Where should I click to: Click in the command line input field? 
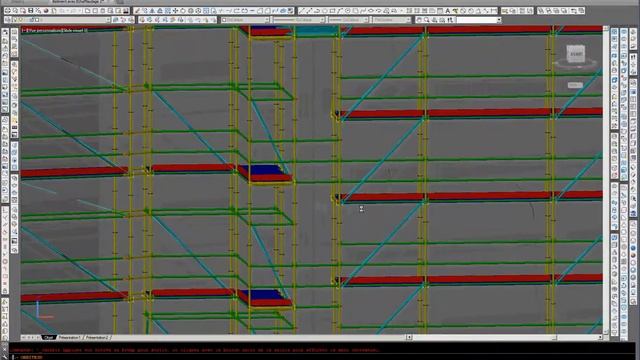322,357
